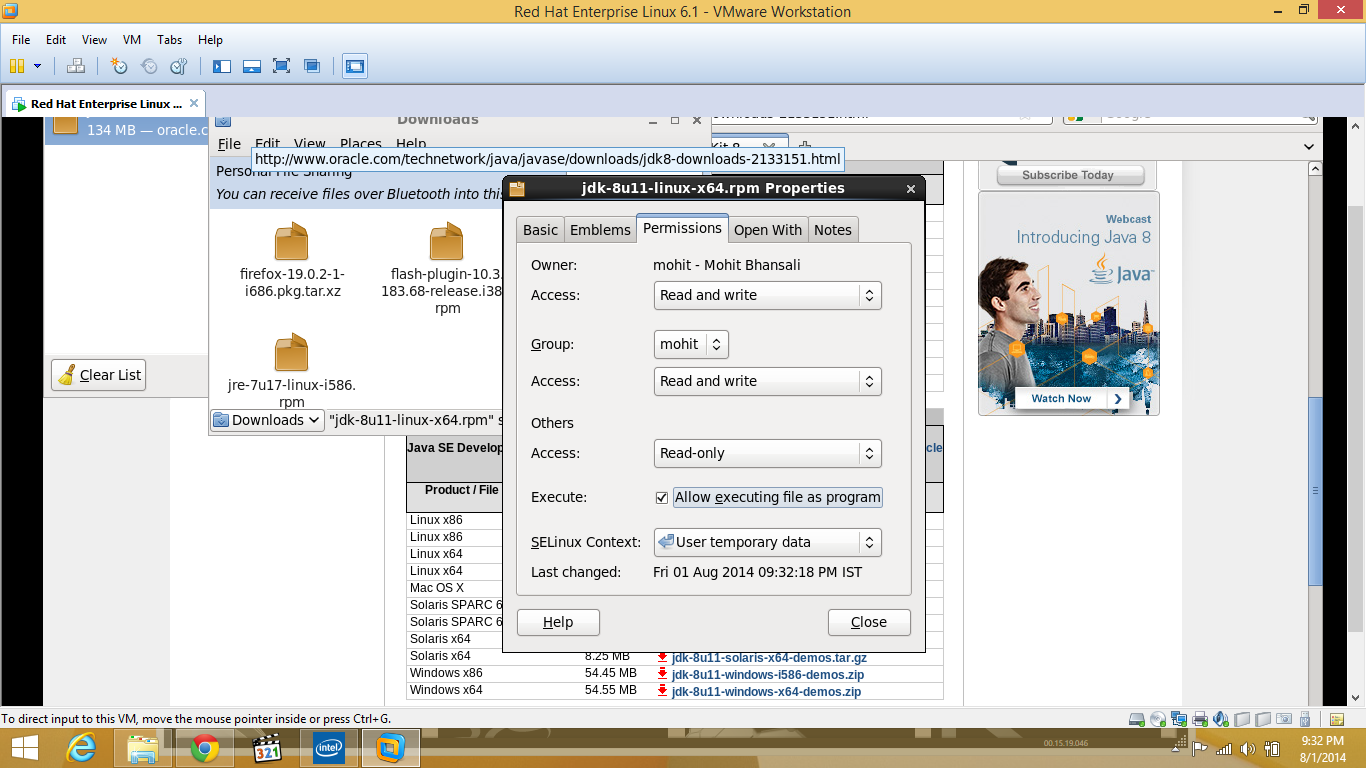Screen dimensions: 1366x768
Task: Select the firefox-19.0.2-1-i686.pkg.tar.xz package icon
Action: (292, 243)
